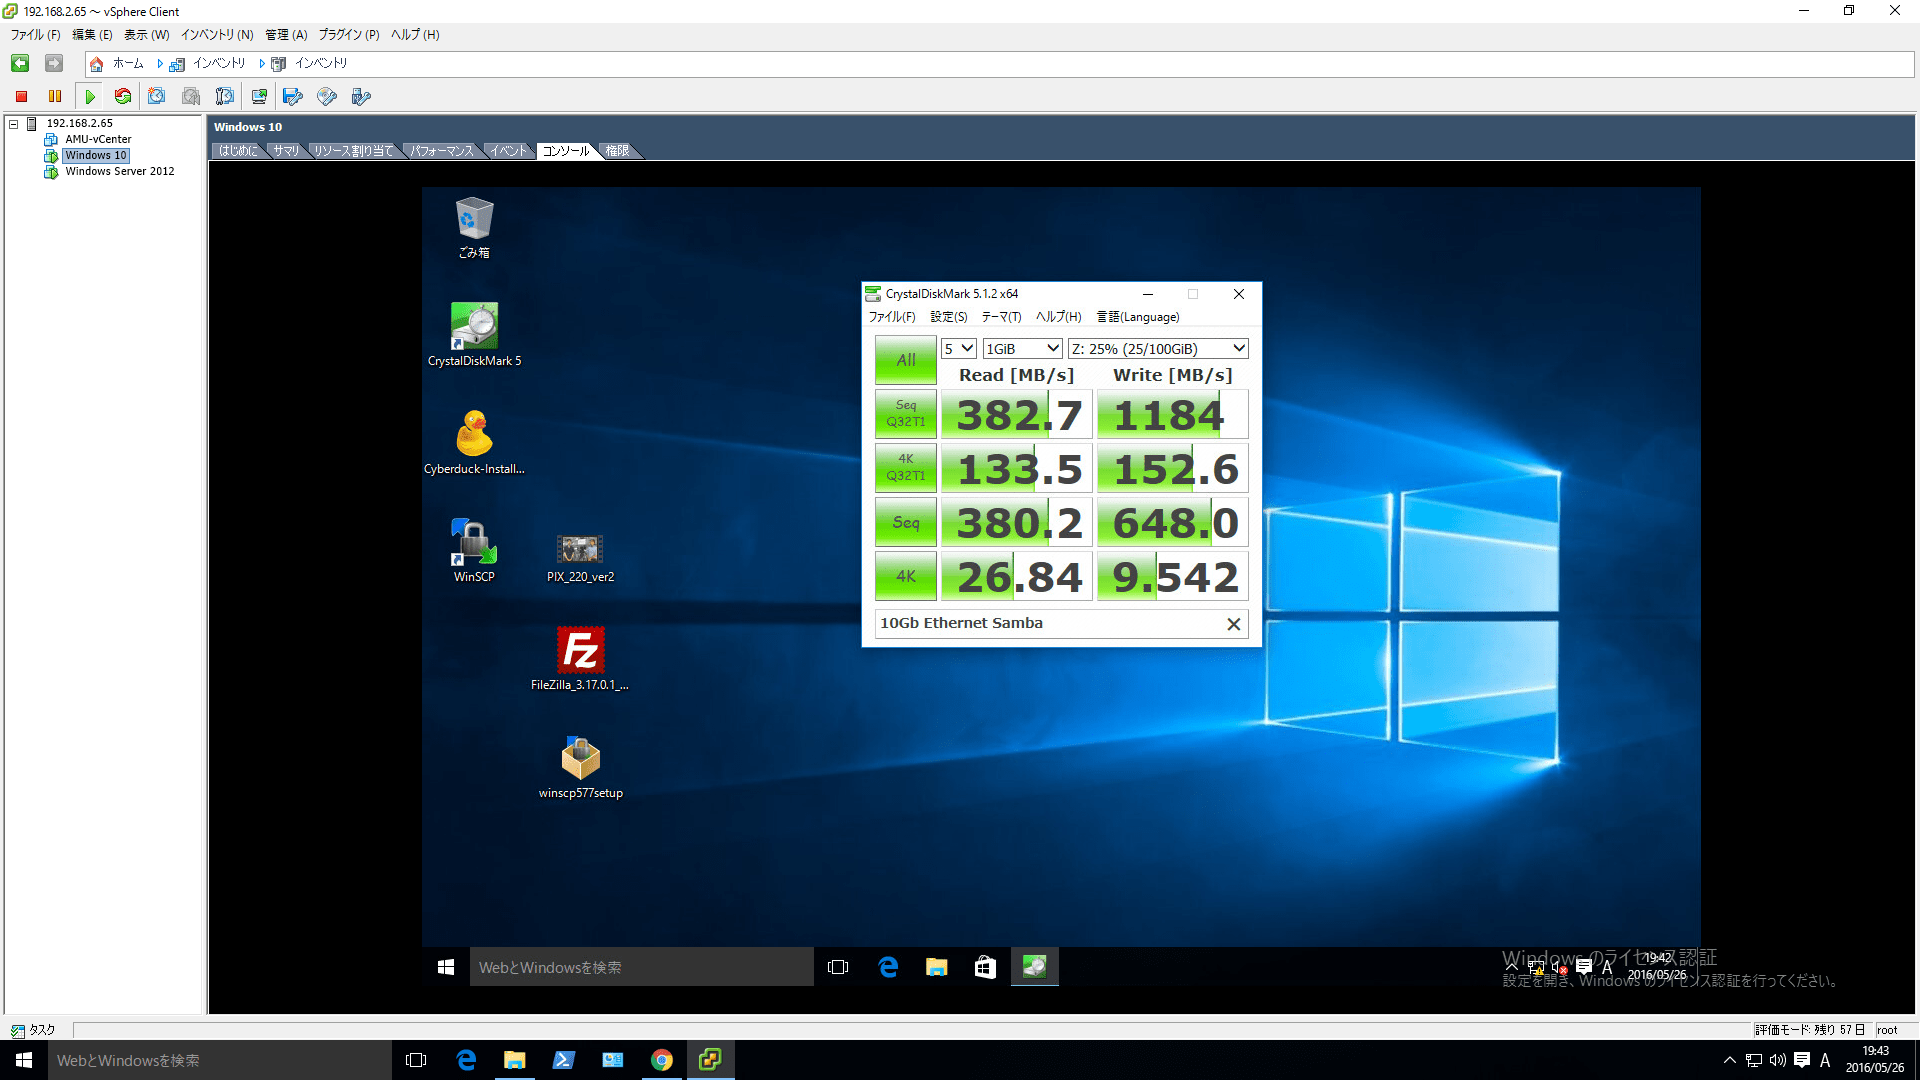Open CrystalDiskMark ファイル(F) menu
This screenshot has width=1920, height=1080.
[892, 317]
